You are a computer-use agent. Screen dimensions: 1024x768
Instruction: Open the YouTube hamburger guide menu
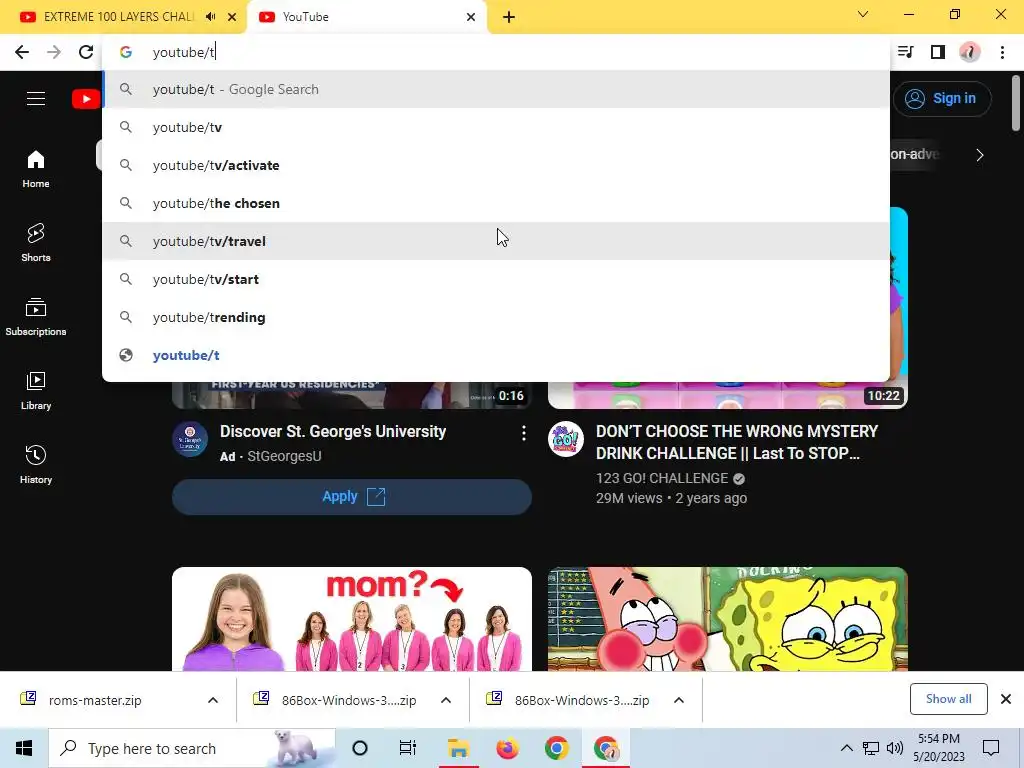click(36, 99)
